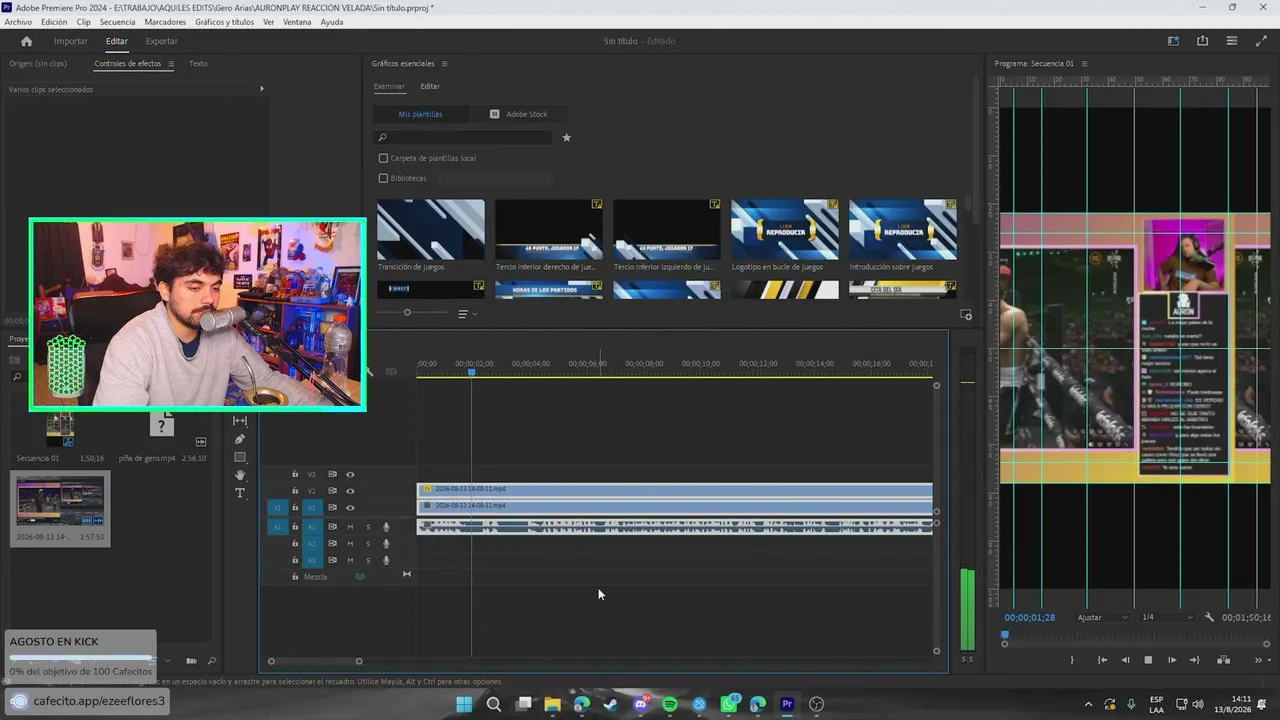Click the search magnifier in Project panel footer

pyautogui.click(x=211, y=661)
